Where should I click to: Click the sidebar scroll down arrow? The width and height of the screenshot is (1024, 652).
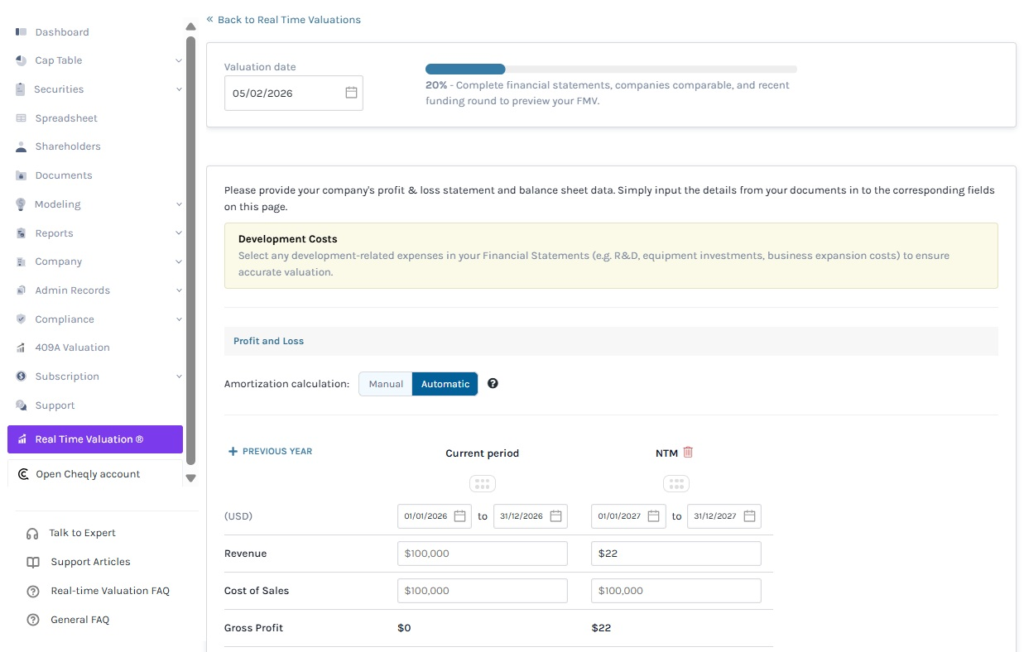[x=191, y=478]
